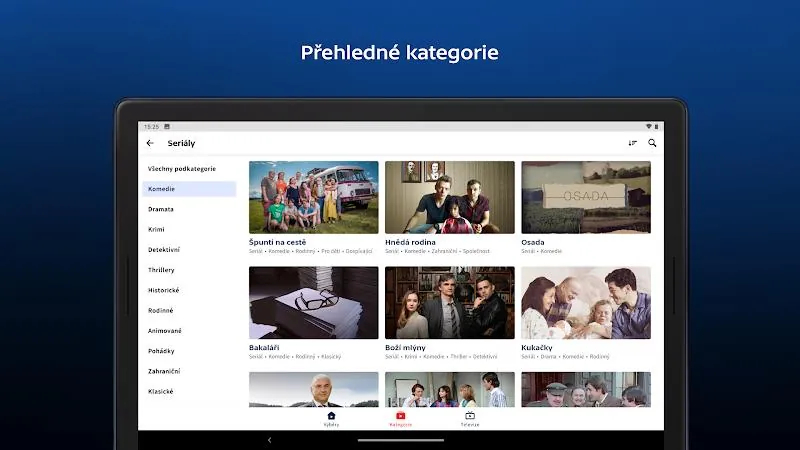Select the Kategorie bottom navigation icon
Screen dimensions: 800x450
coord(401,416)
